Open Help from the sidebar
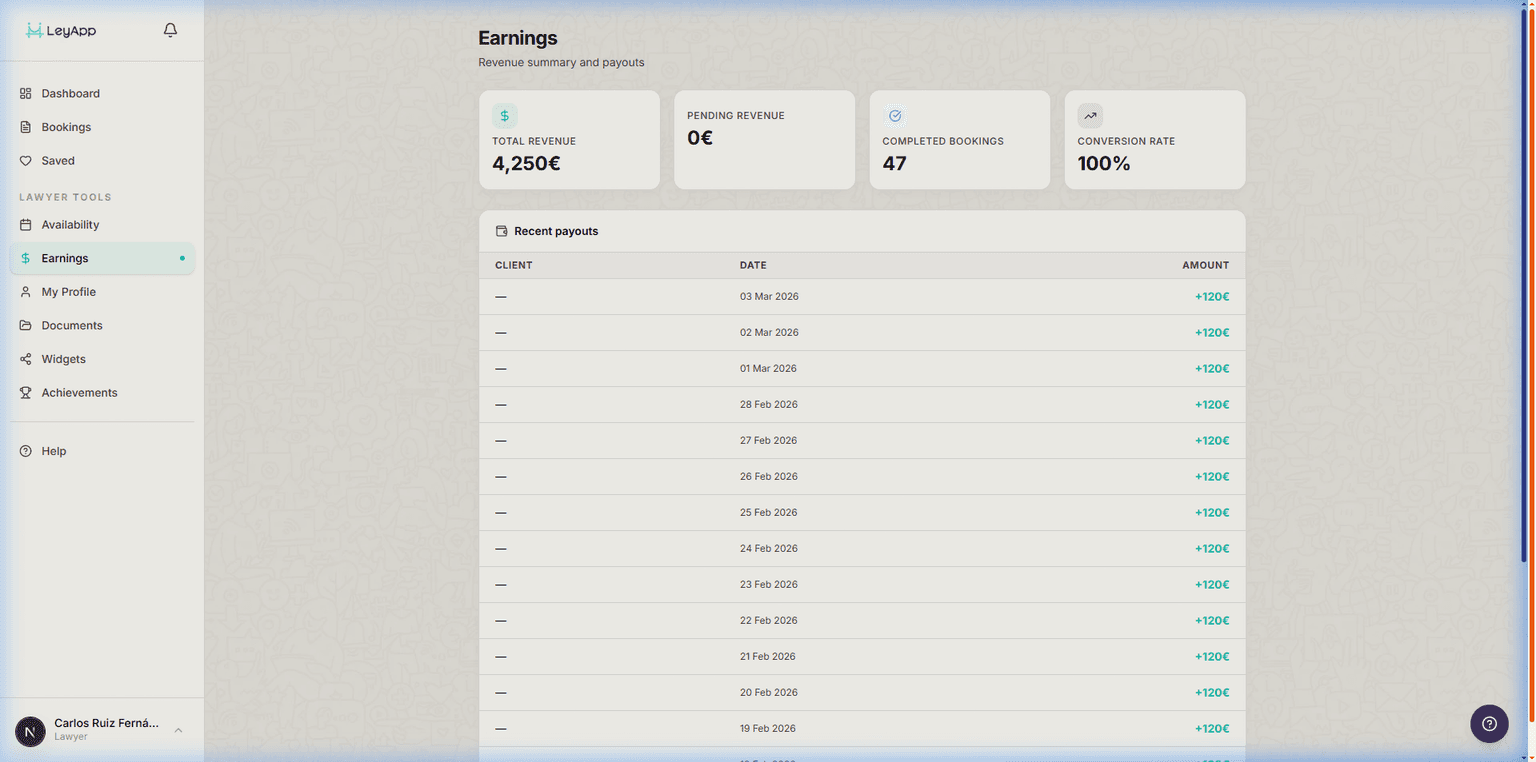Viewport: 1536px width, 762px height. coord(53,451)
